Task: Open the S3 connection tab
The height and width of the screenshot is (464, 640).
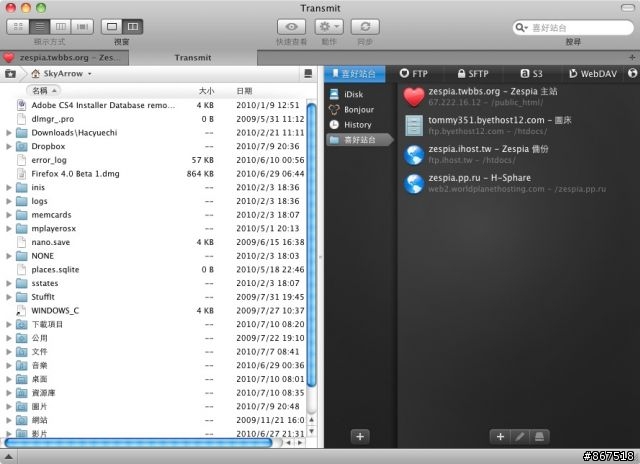Action: click(531, 74)
